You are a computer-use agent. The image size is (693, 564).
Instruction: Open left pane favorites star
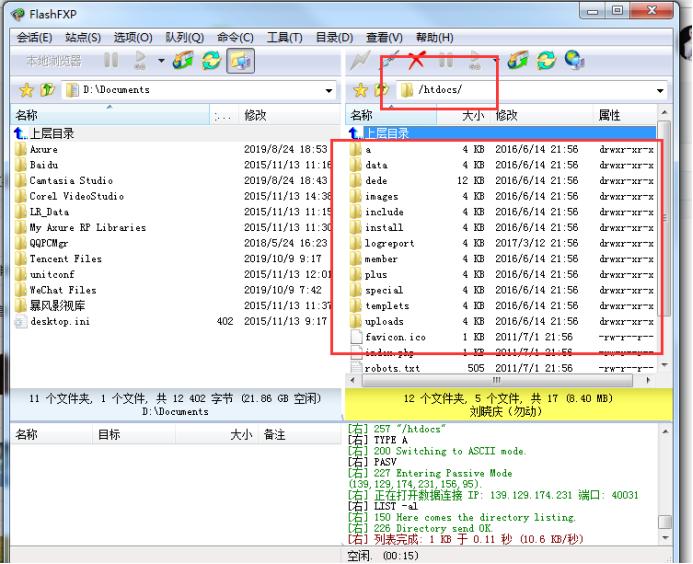tap(27, 90)
